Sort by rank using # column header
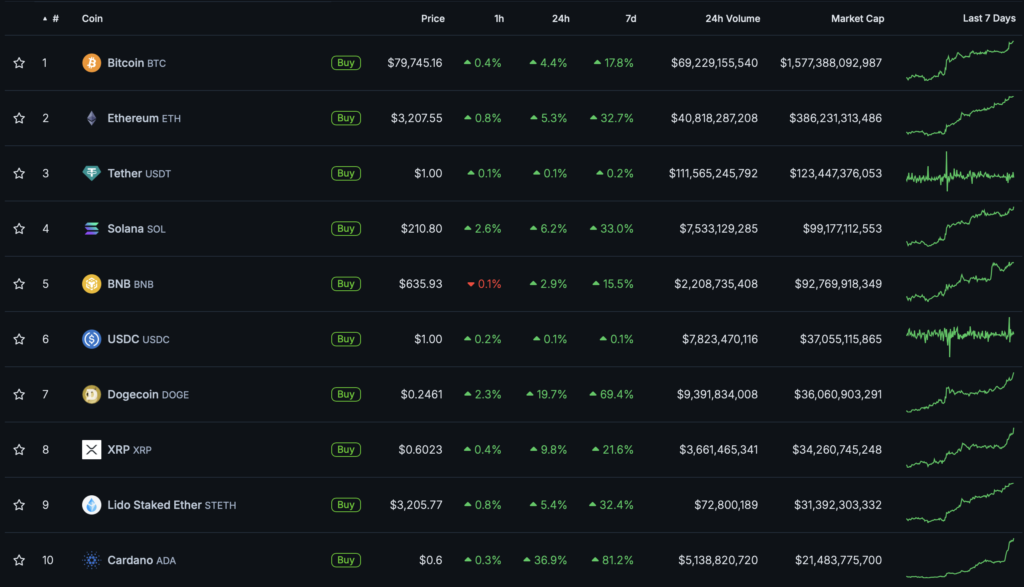This screenshot has width=1024, height=587. 54,19
